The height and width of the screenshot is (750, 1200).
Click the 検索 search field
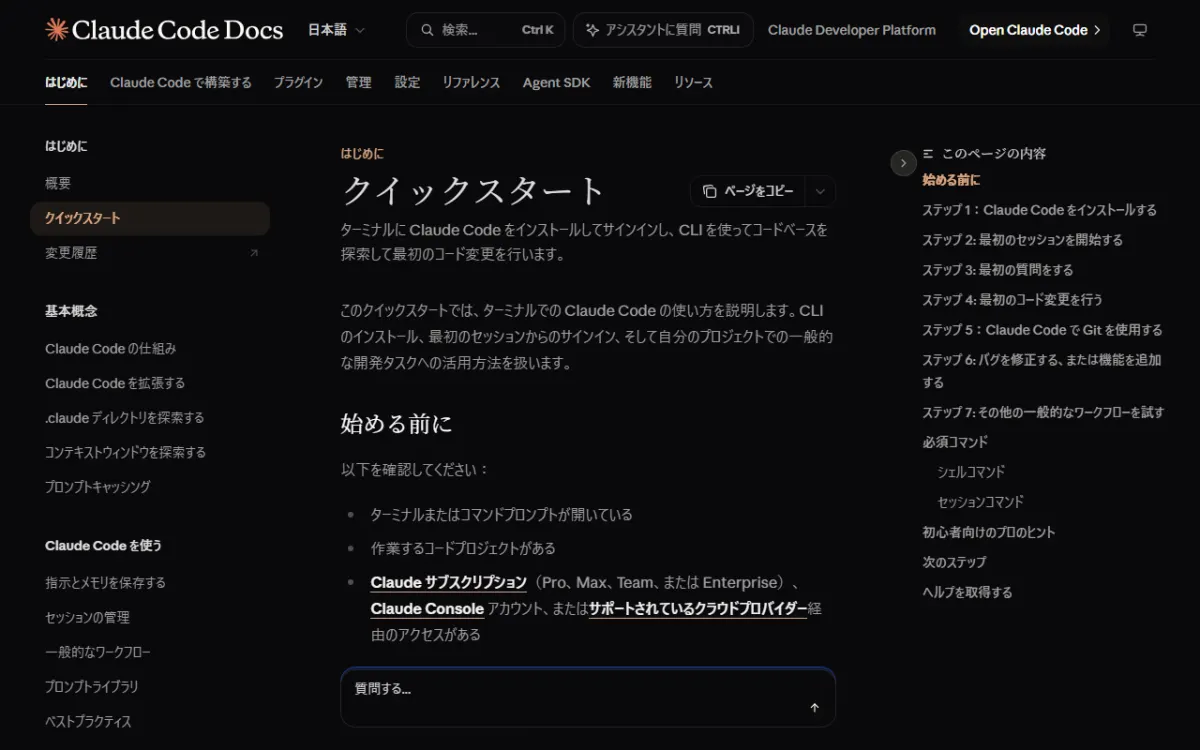click(x=485, y=30)
